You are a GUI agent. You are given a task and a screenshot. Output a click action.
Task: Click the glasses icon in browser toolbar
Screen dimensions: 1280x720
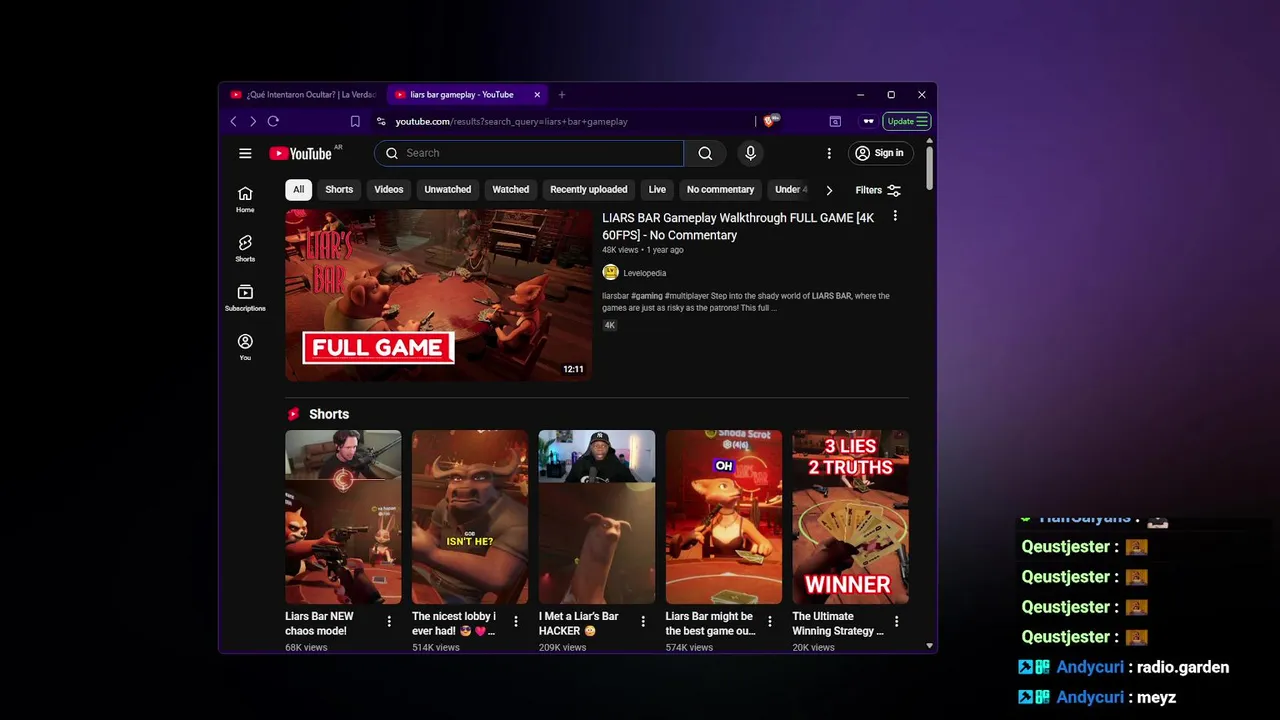click(868, 121)
